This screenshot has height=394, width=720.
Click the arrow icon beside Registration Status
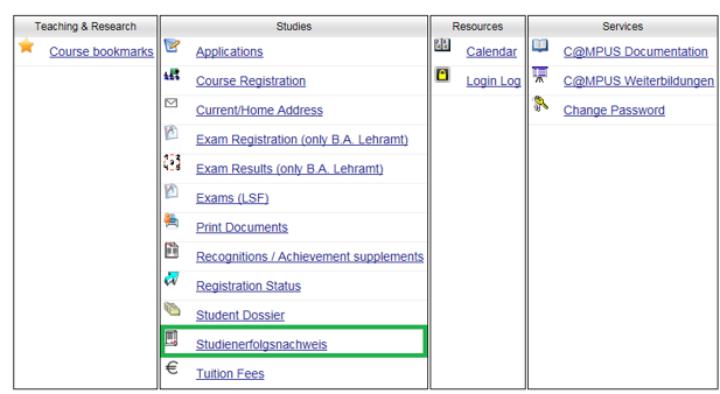click(172, 279)
